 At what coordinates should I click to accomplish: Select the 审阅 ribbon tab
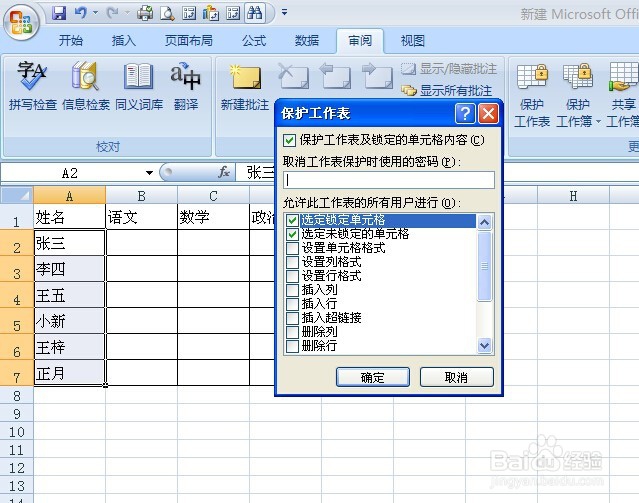pos(360,41)
